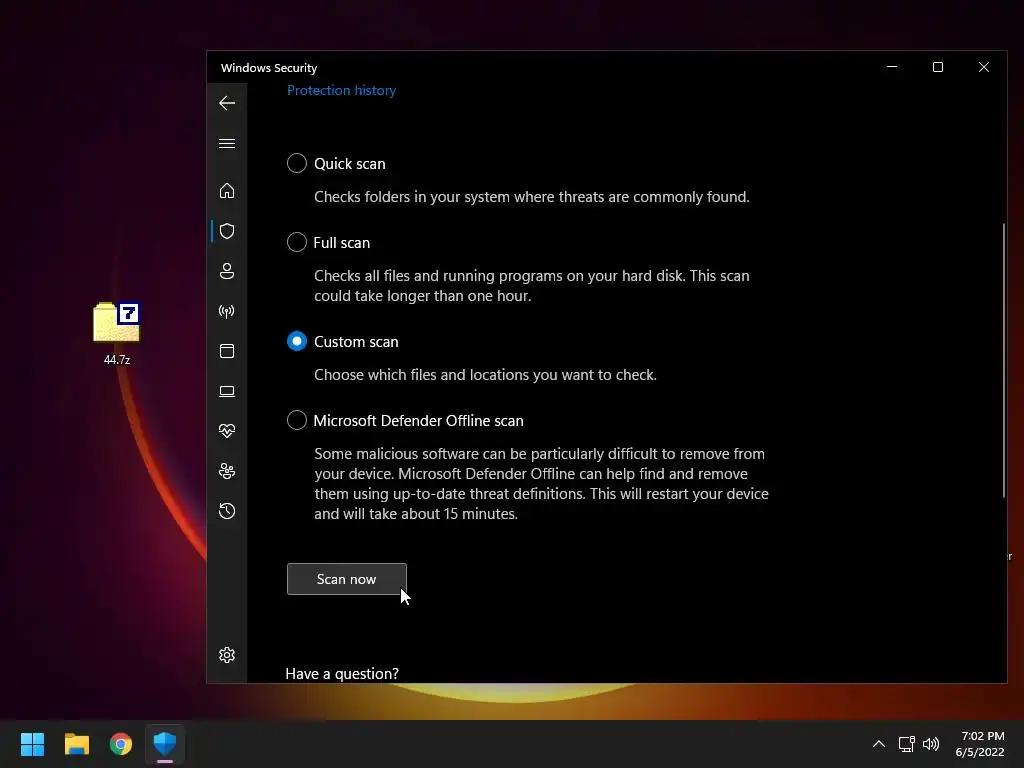Close the Windows Security window
The height and width of the screenshot is (768, 1024).
984,67
